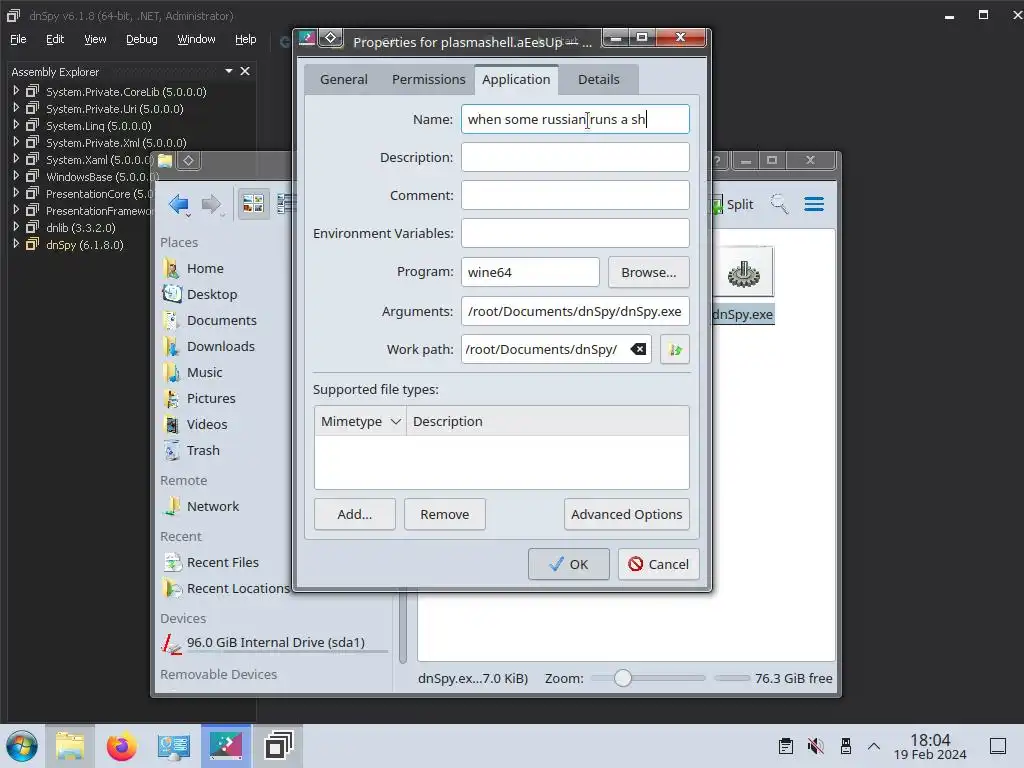Click Remove file type button

(x=445, y=515)
